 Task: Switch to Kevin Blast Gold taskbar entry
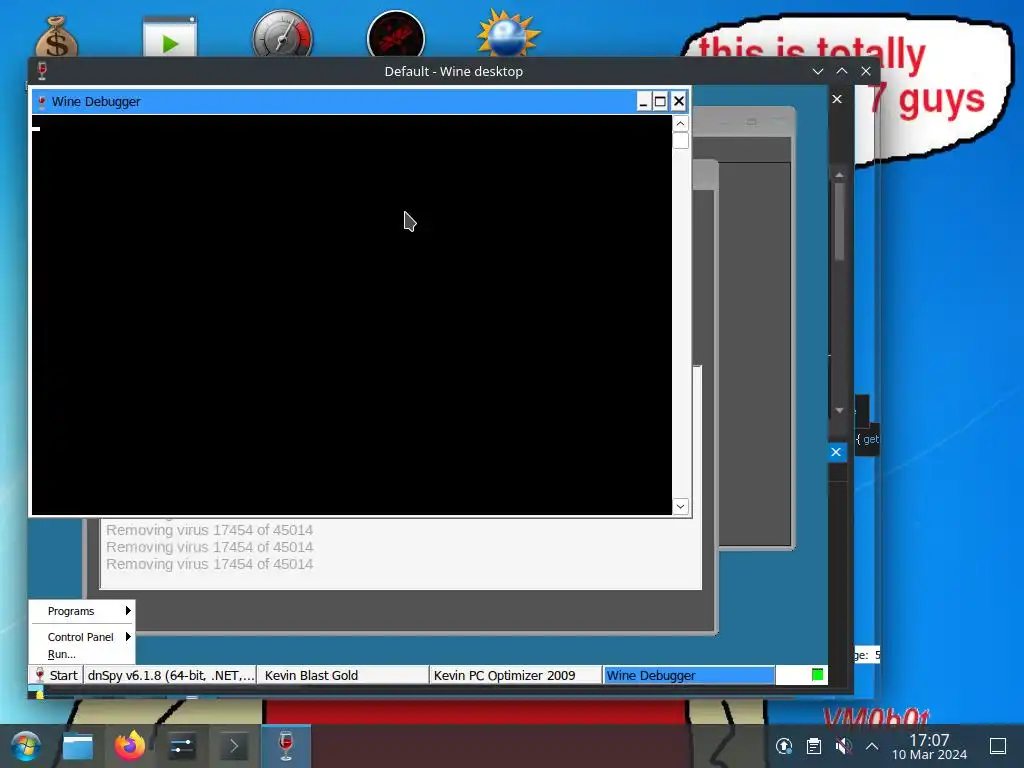coord(343,675)
